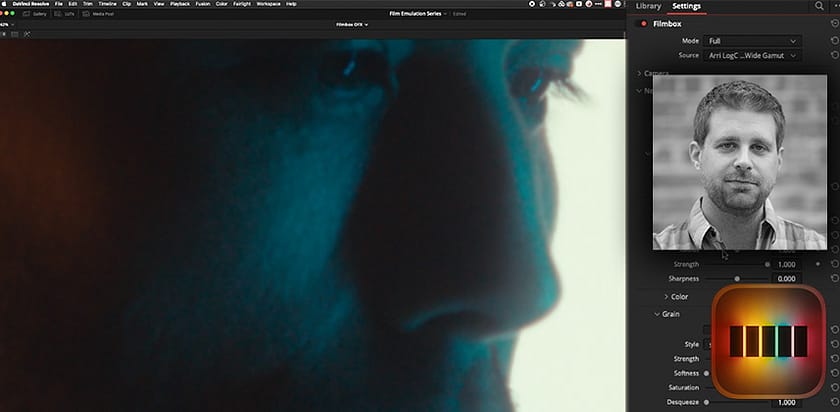Click the Sharpness value field 0.000

(x=786, y=279)
